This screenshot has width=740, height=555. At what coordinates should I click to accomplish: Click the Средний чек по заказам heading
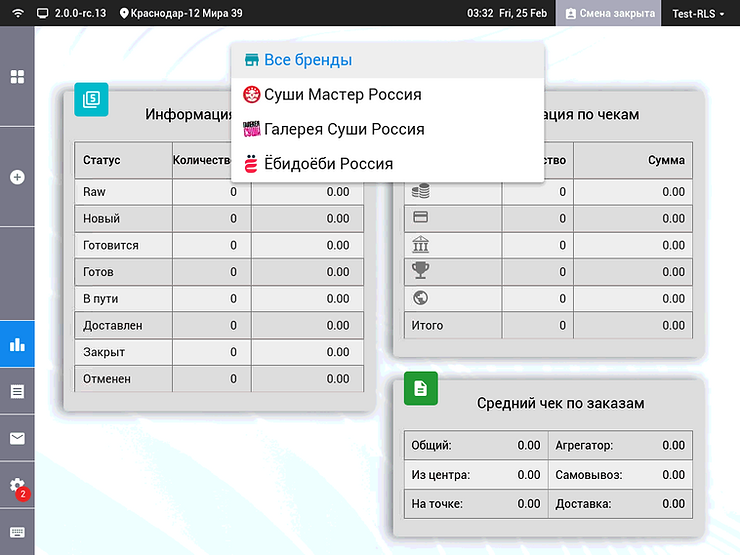[x=560, y=404]
